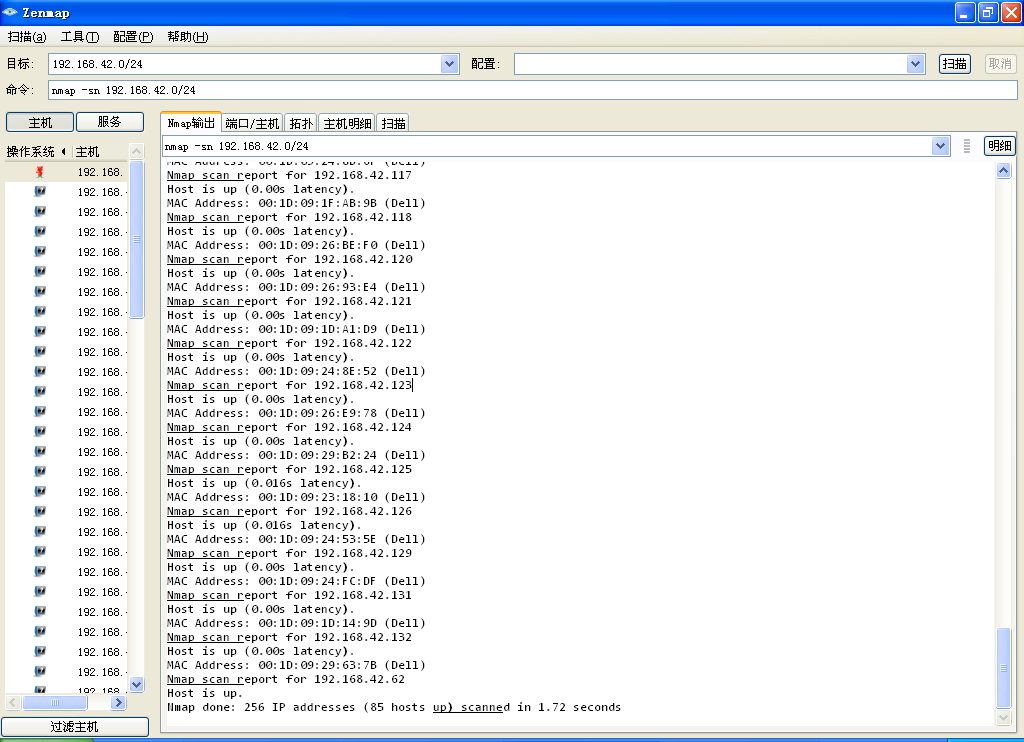The width and height of the screenshot is (1024, 742).
Task: Click the empty 配置 profile field
Action: [711, 64]
